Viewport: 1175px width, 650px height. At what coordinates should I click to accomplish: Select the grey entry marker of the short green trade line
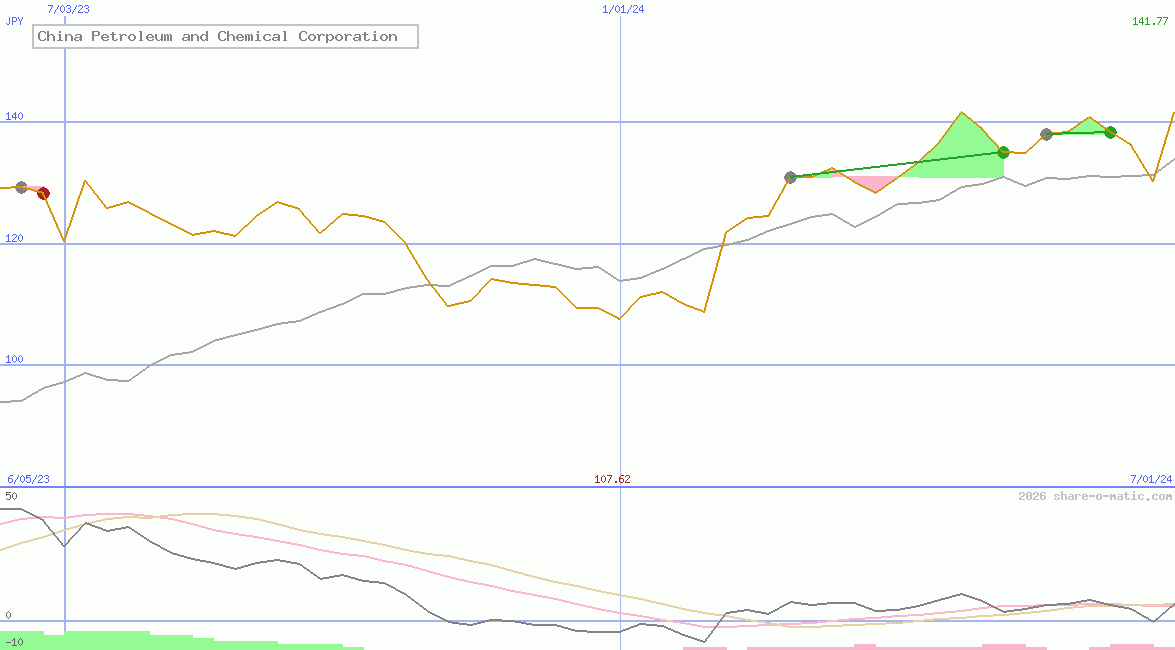1046,135
